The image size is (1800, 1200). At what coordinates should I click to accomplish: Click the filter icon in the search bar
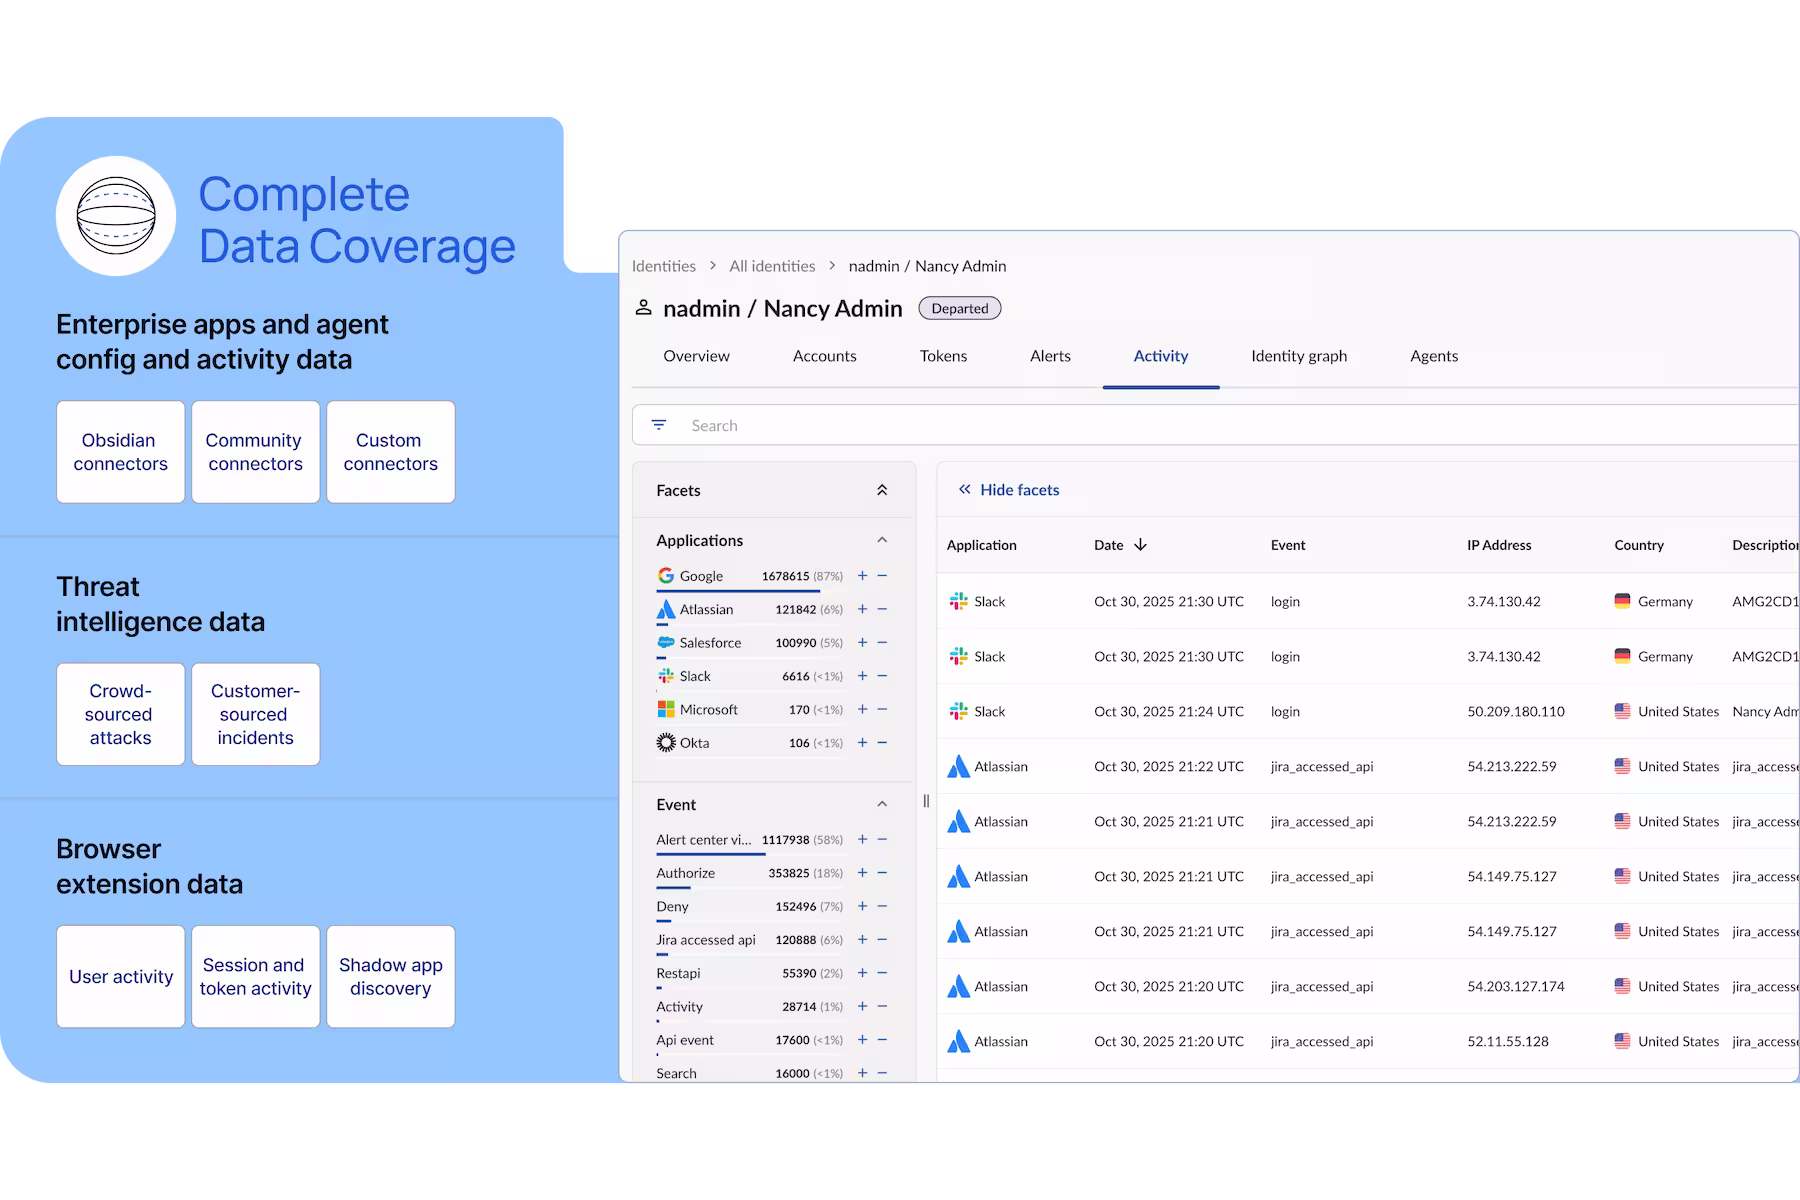click(x=659, y=425)
